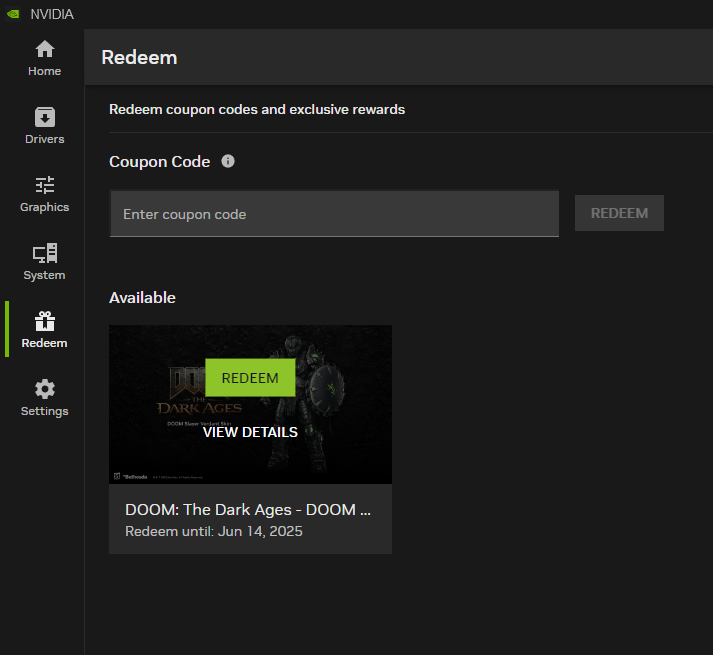
Task: Click the NVIDIA logo in title bar
Action: click(12, 14)
